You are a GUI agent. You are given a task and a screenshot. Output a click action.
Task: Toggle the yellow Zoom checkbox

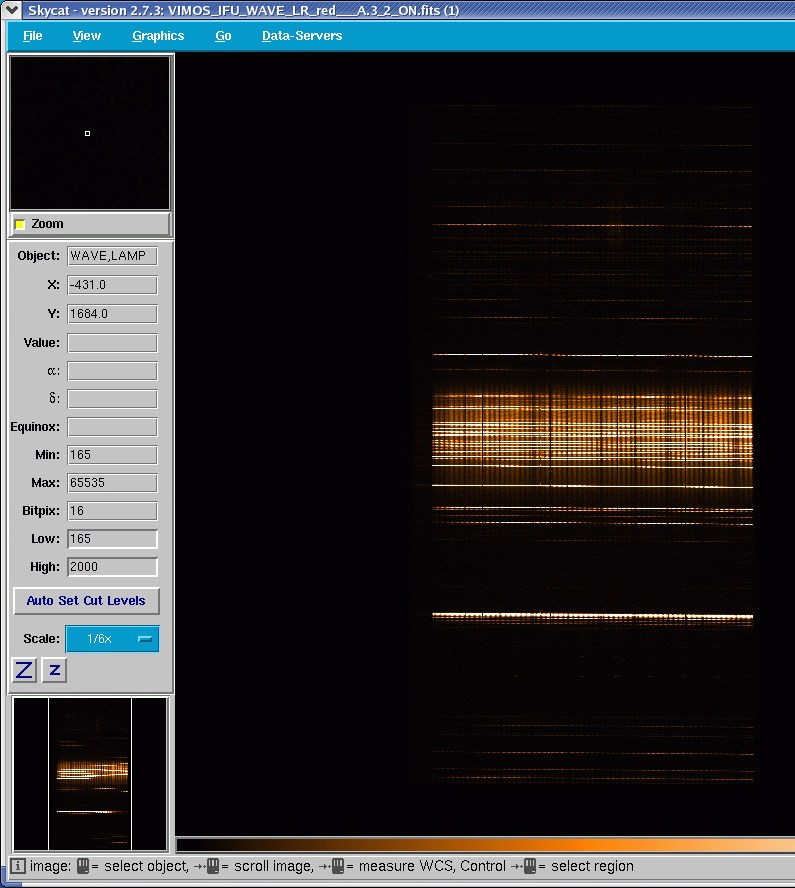[x=20, y=224]
